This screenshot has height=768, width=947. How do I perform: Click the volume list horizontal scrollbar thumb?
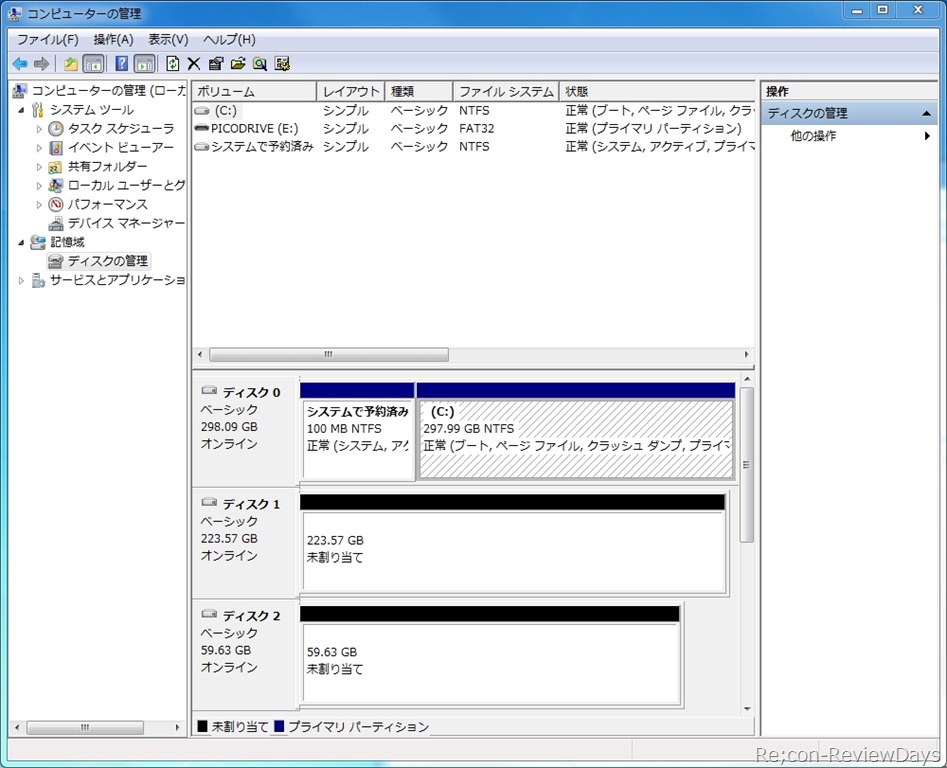(x=329, y=354)
